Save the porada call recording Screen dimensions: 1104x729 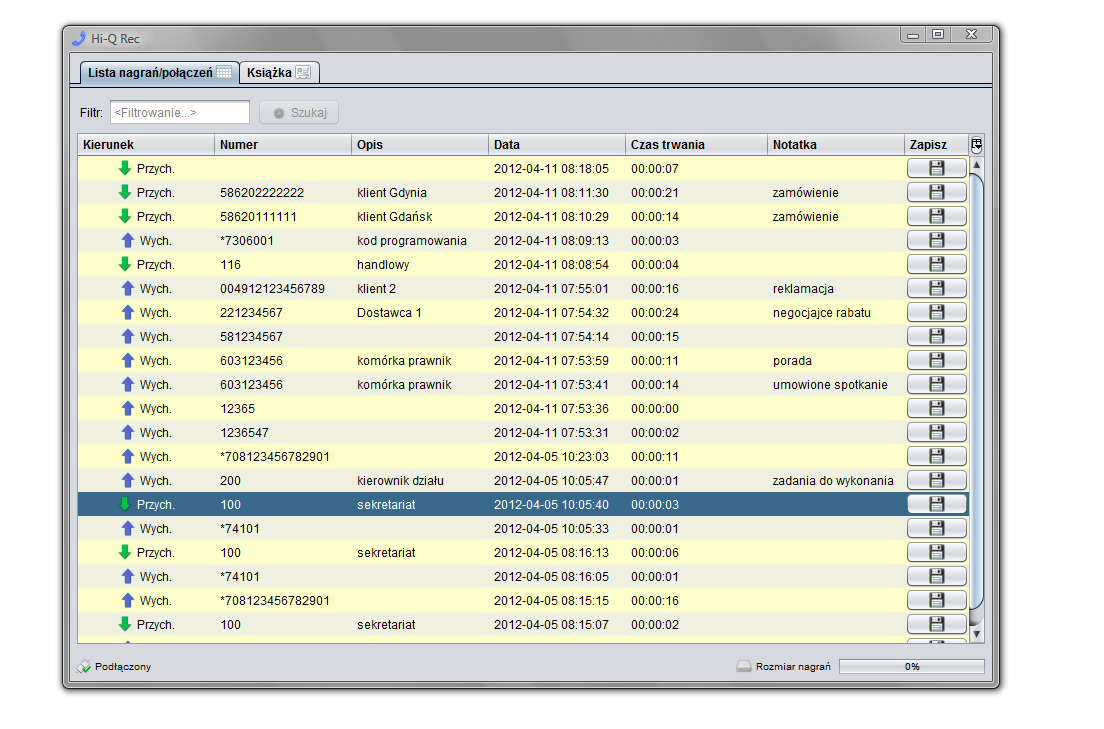coord(936,359)
